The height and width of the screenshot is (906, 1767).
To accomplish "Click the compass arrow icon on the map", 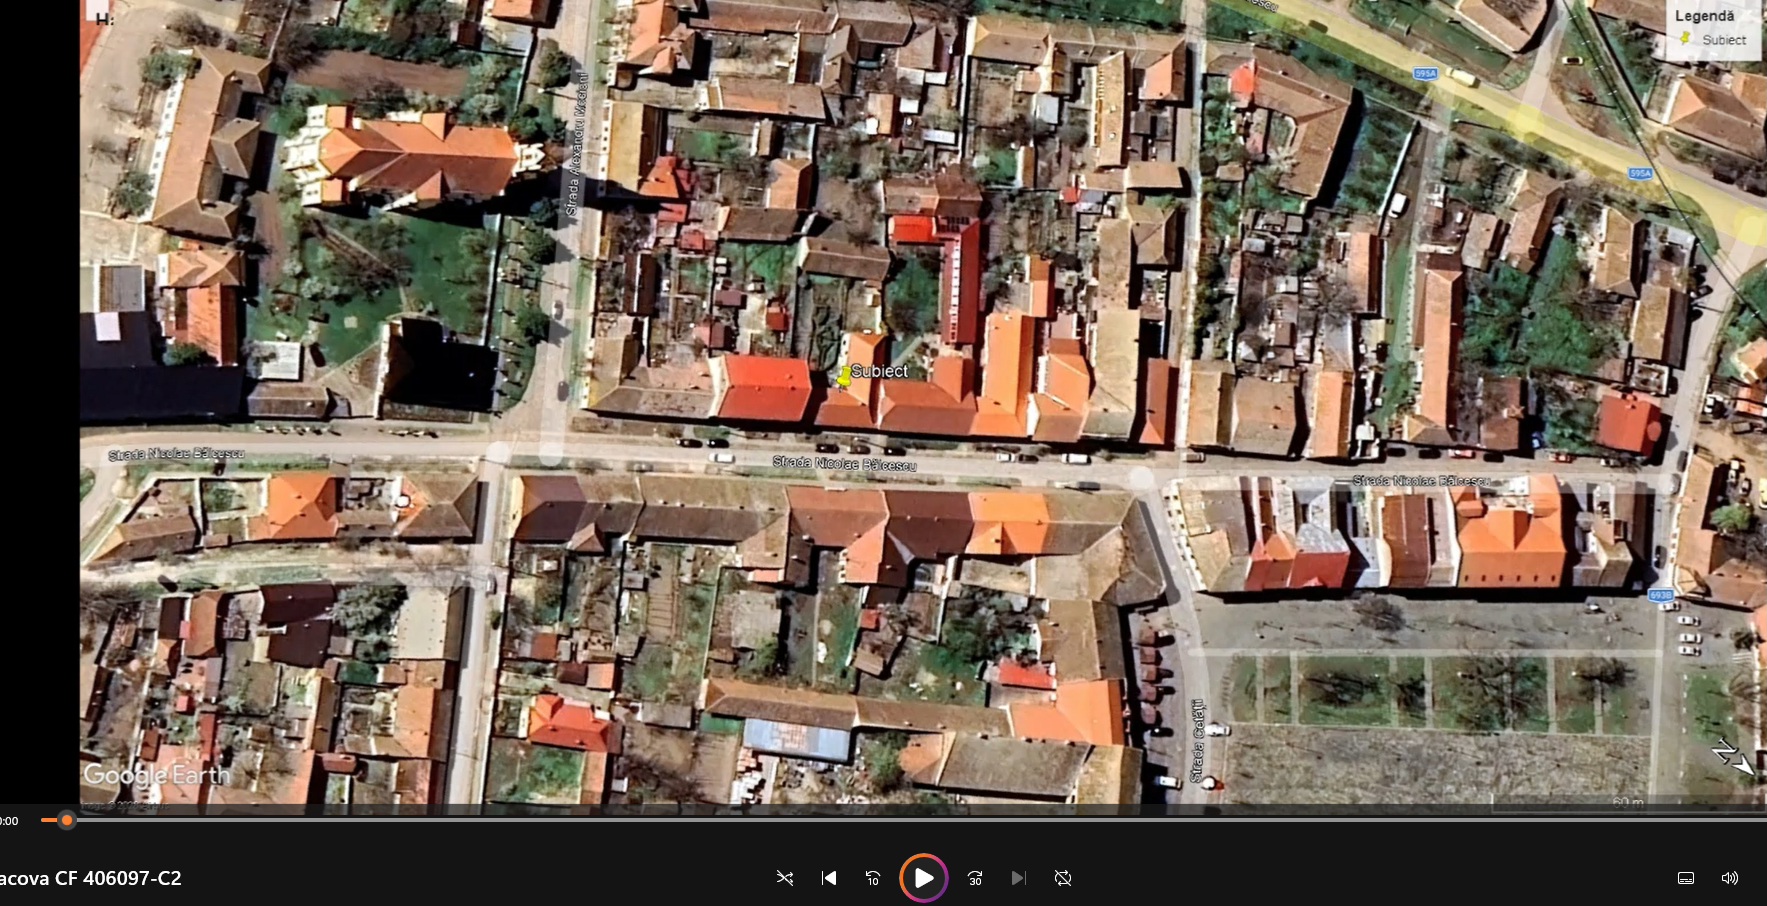I will point(1733,756).
